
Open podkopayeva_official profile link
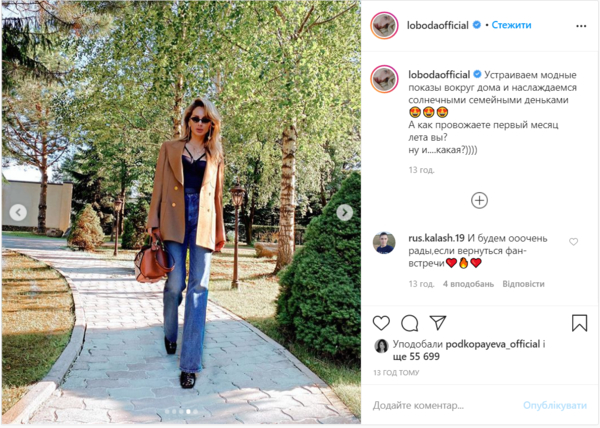492,344
